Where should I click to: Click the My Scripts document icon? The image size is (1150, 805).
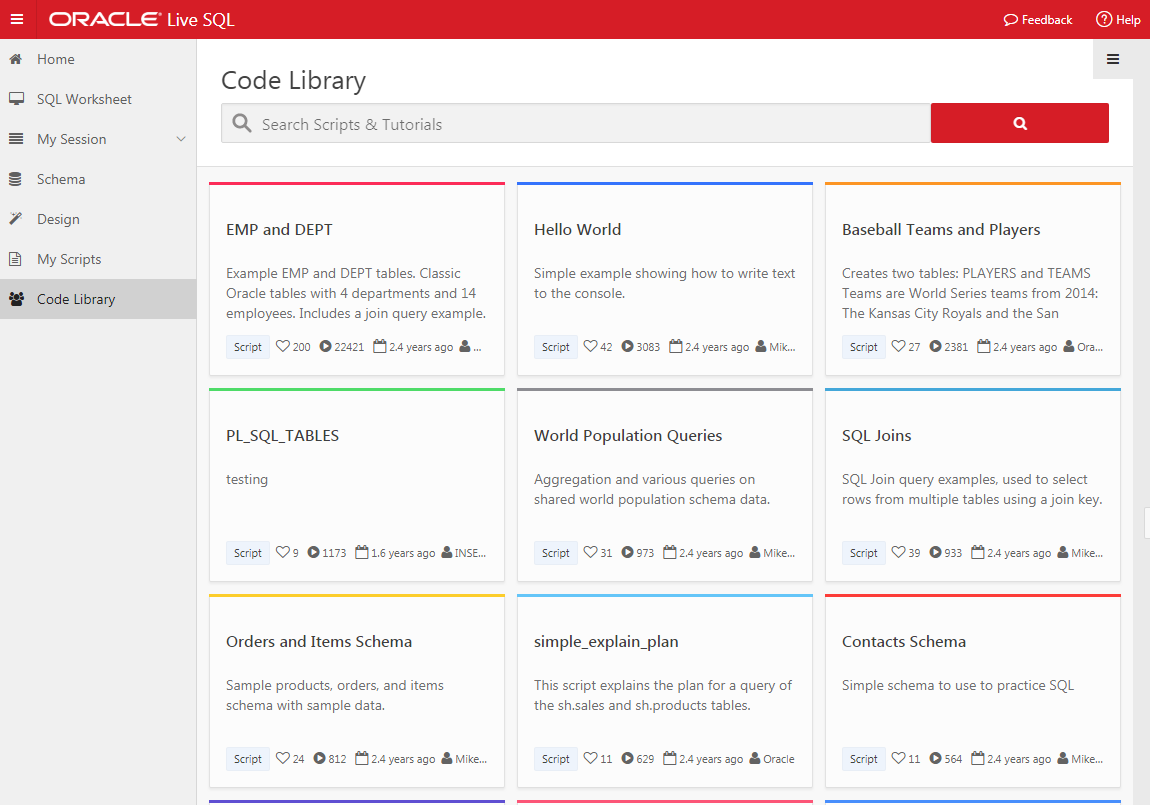(15, 258)
